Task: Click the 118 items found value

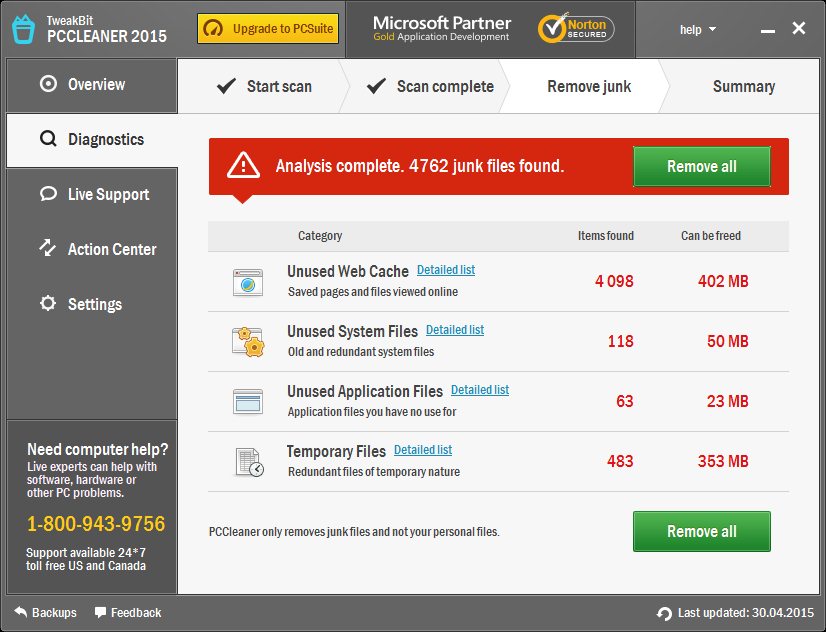Action: pyautogui.click(x=621, y=341)
